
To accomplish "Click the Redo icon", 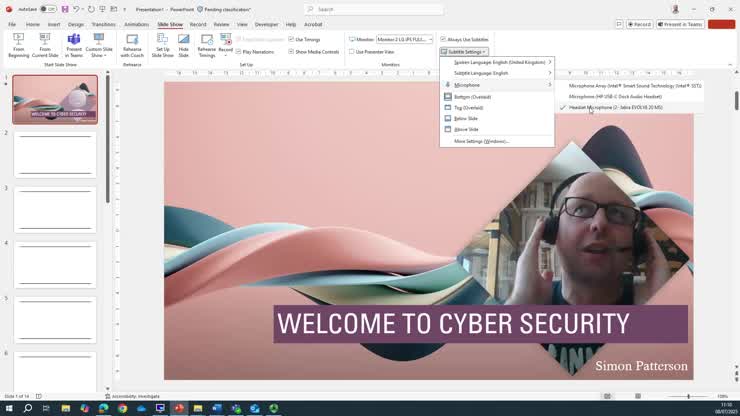I will (x=91, y=9).
